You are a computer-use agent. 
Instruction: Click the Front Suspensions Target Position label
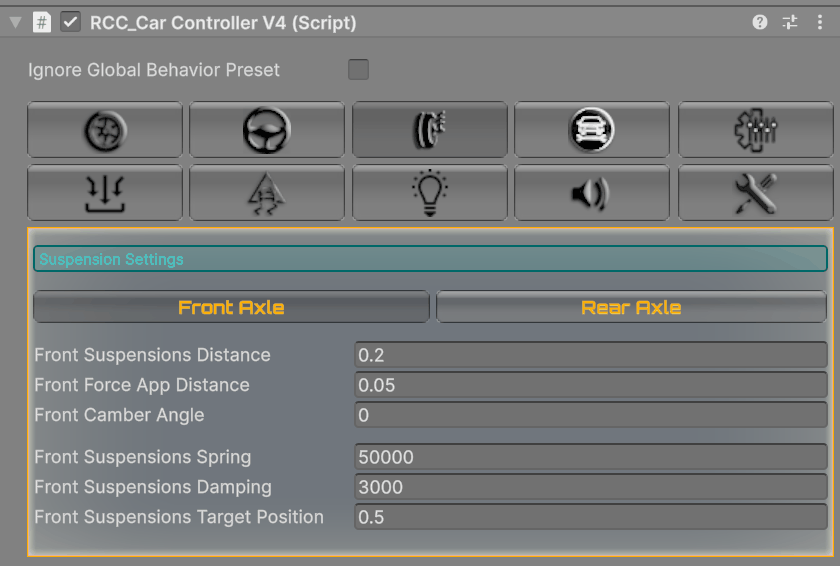click(179, 517)
